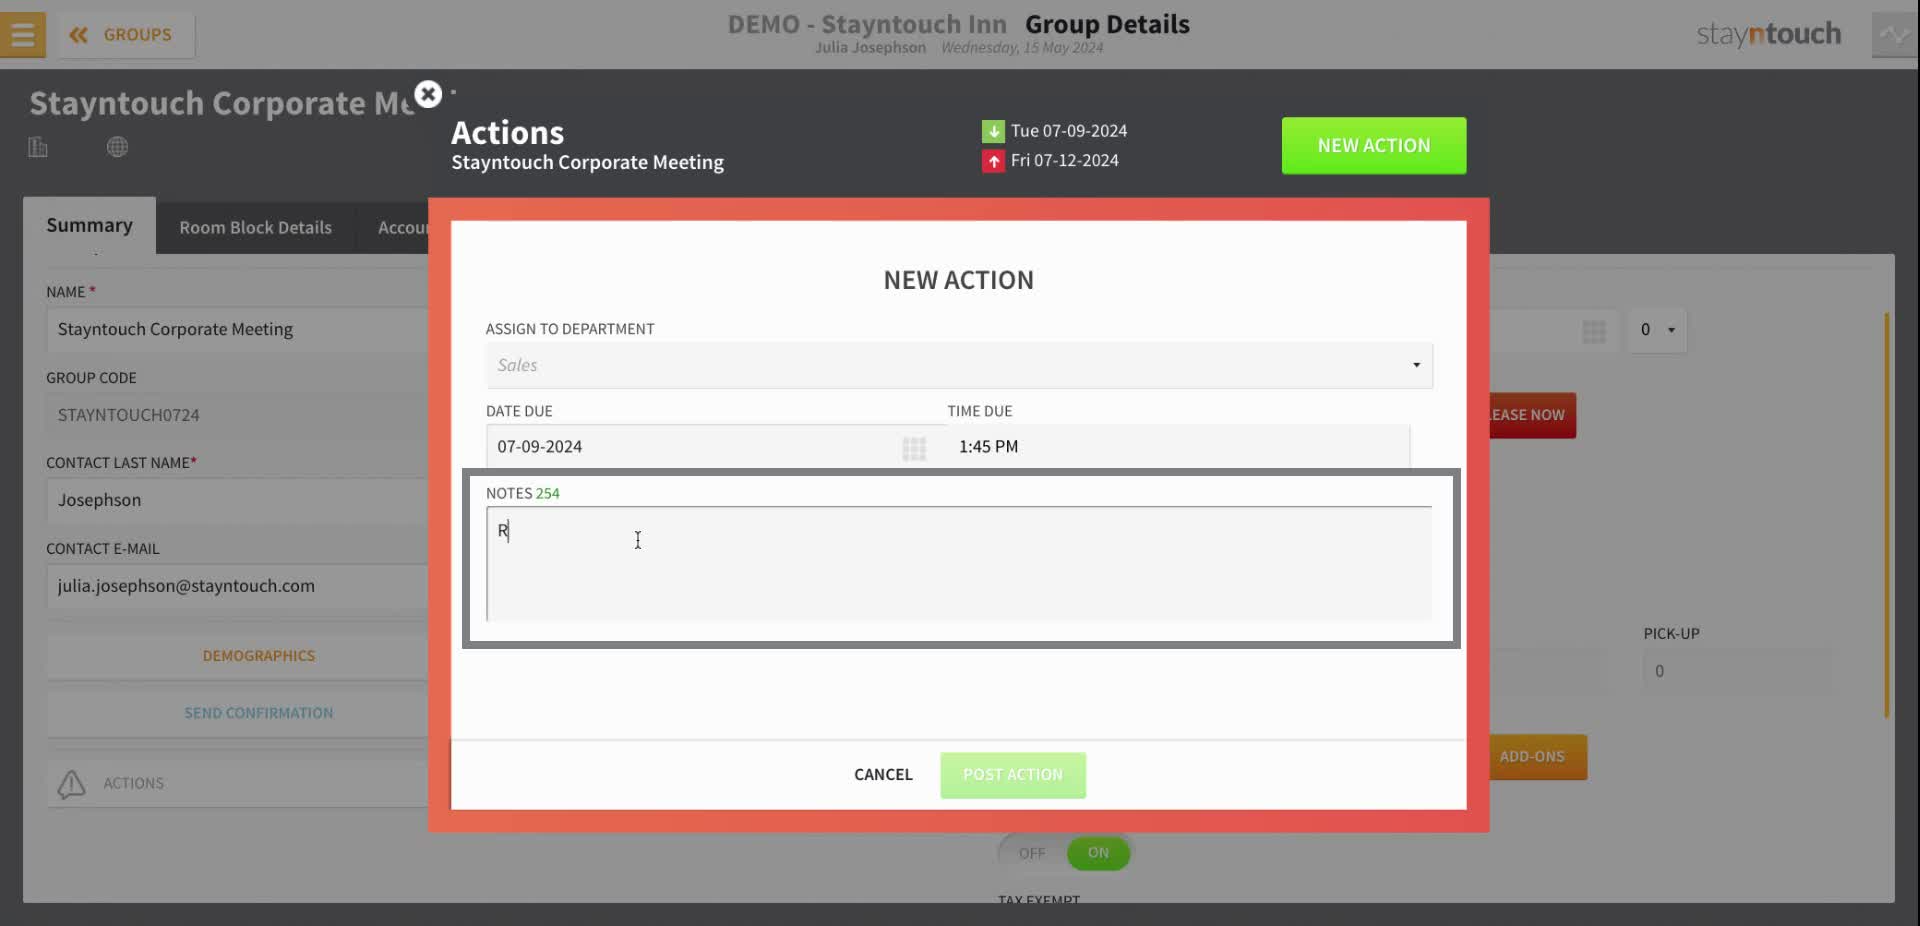Open Demographics
The width and height of the screenshot is (1920, 926).
(237, 656)
